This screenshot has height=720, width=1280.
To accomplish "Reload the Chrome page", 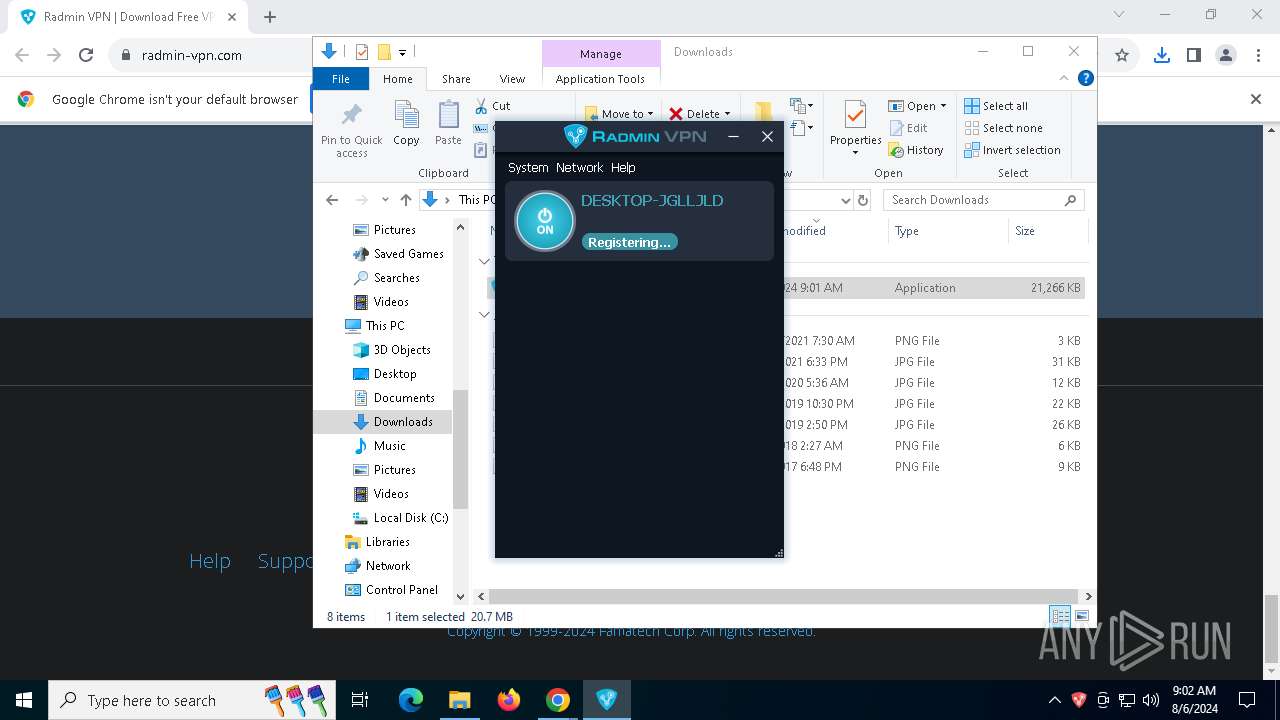I will 86,55.
